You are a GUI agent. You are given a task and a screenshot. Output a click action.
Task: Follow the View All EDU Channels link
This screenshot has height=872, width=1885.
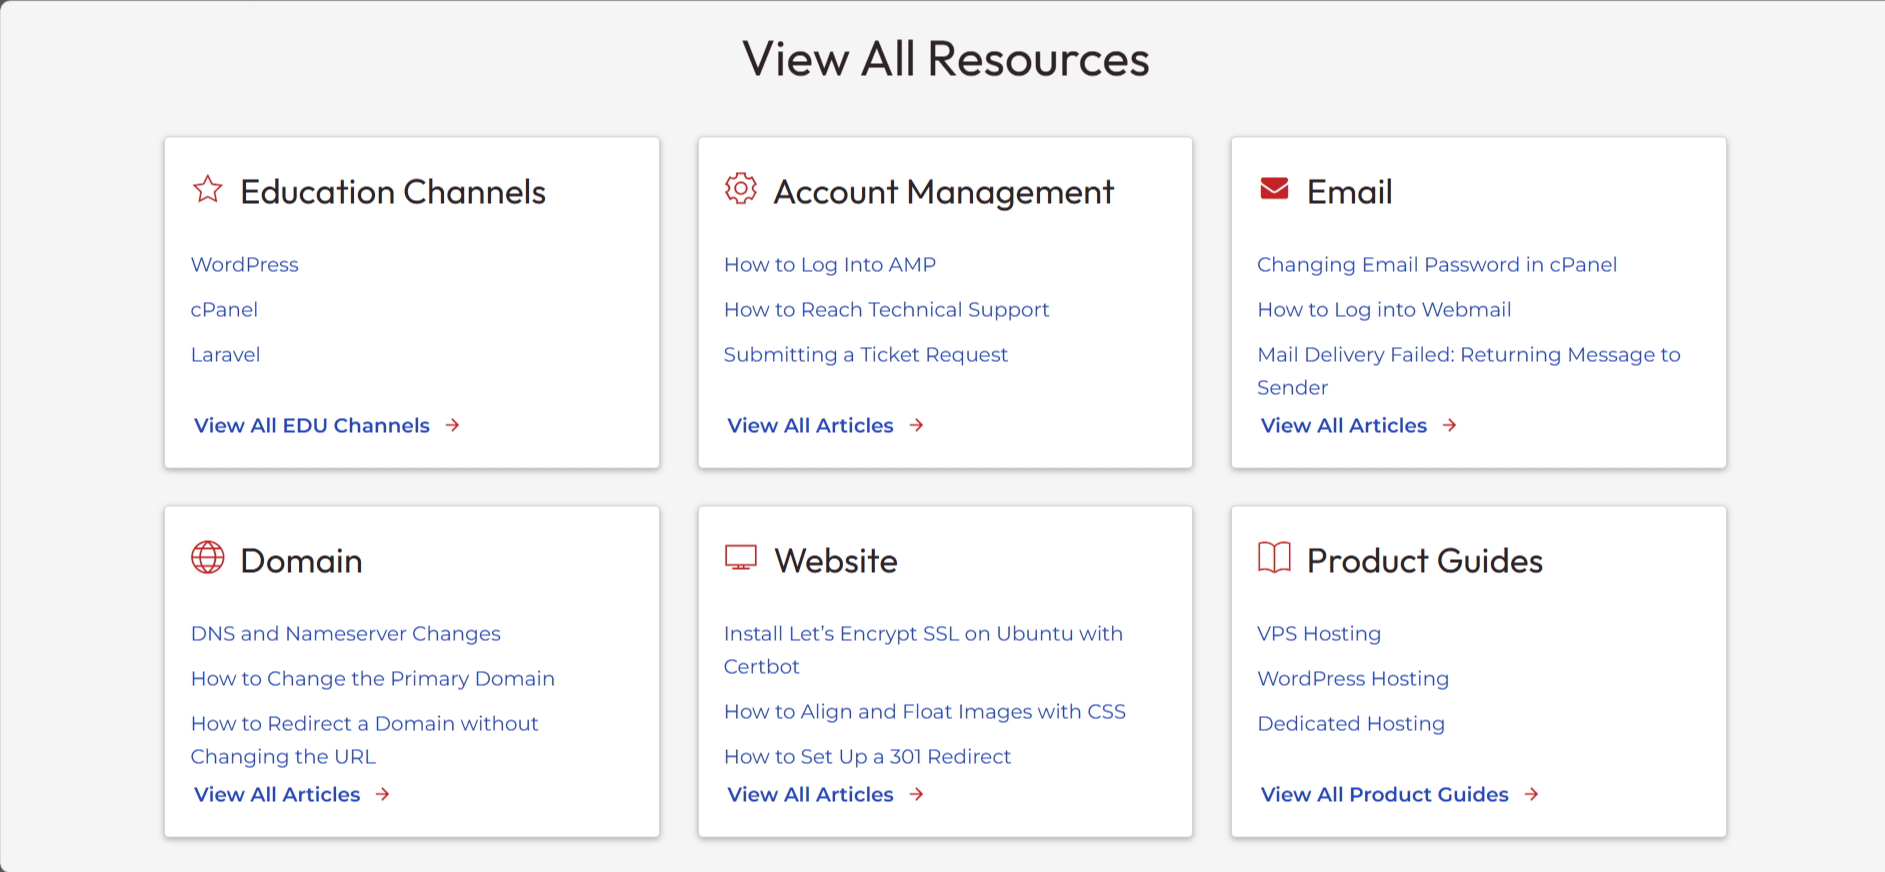(312, 425)
